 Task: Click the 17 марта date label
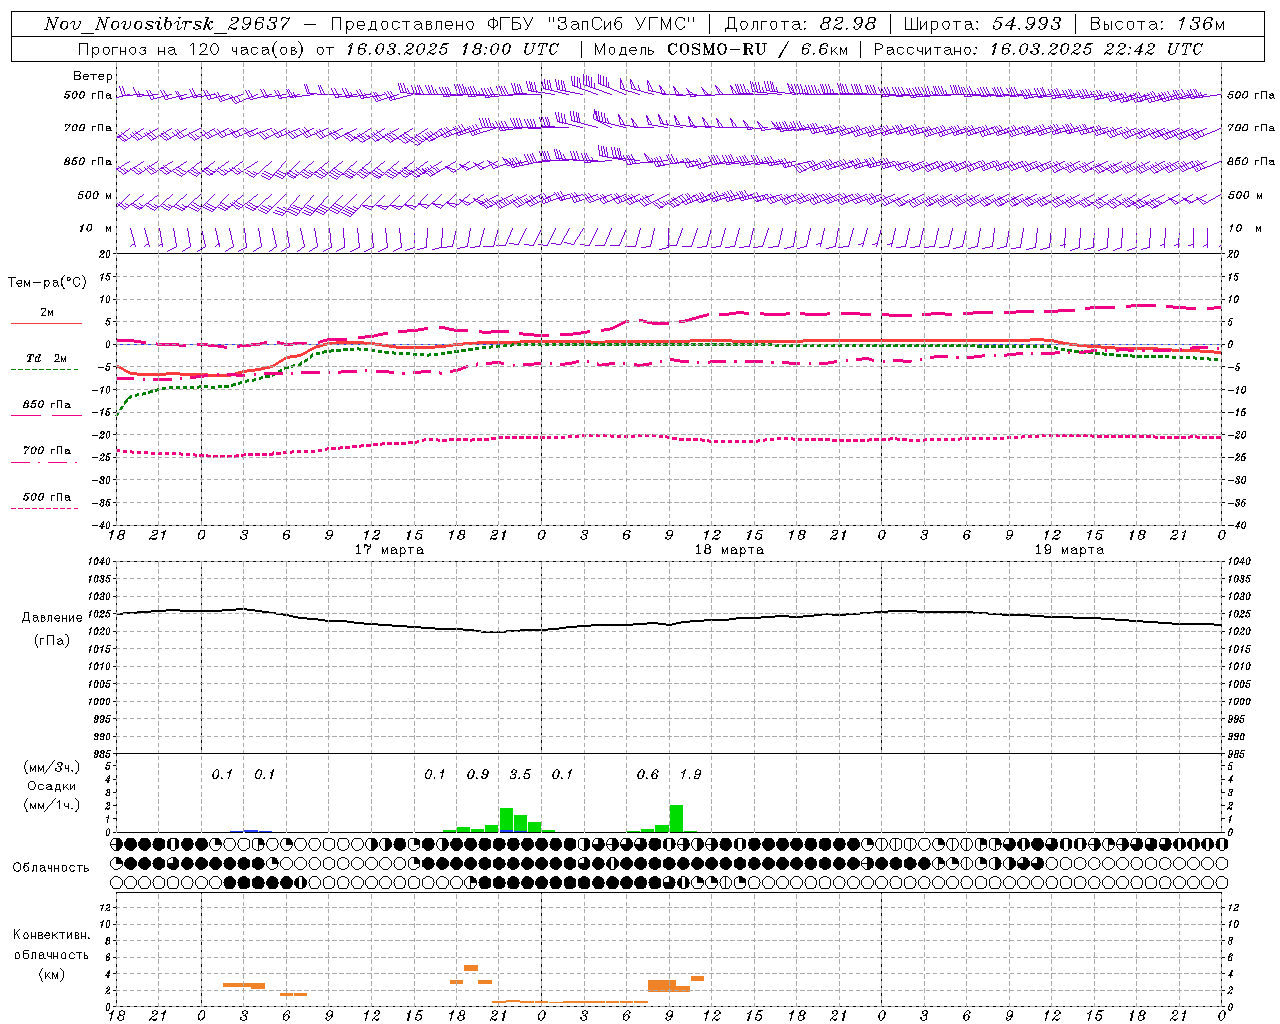click(390, 550)
